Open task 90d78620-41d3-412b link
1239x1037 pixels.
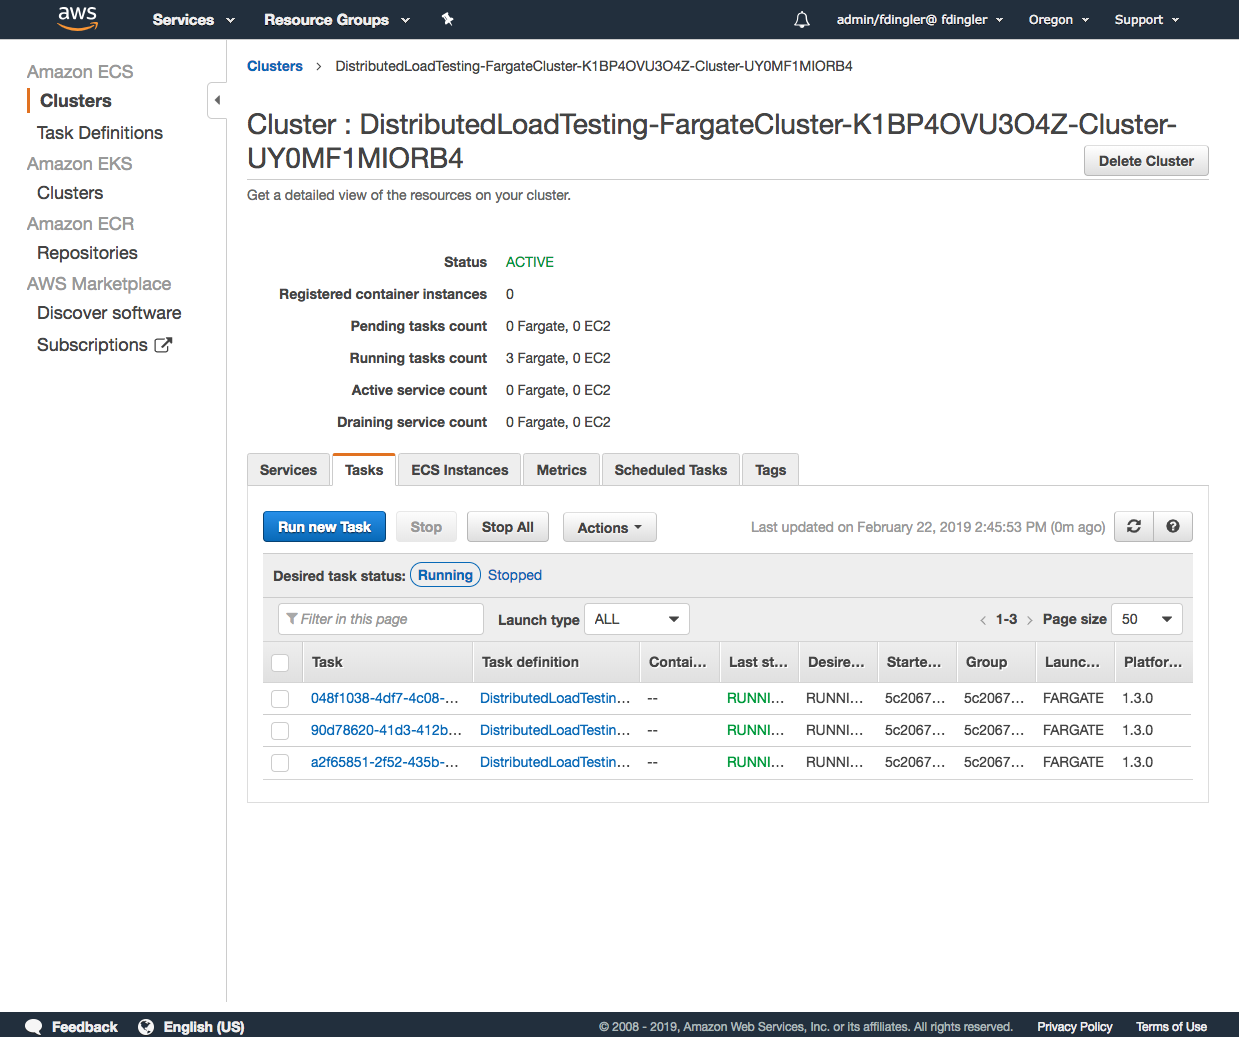point(386,730)
